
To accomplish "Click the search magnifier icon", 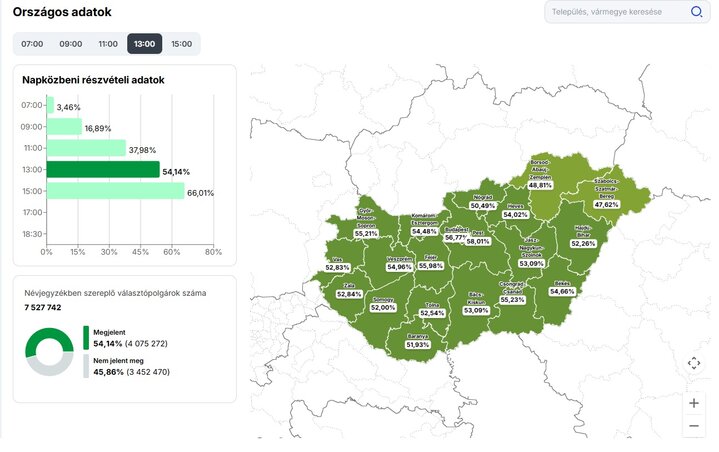I will 696,12.
